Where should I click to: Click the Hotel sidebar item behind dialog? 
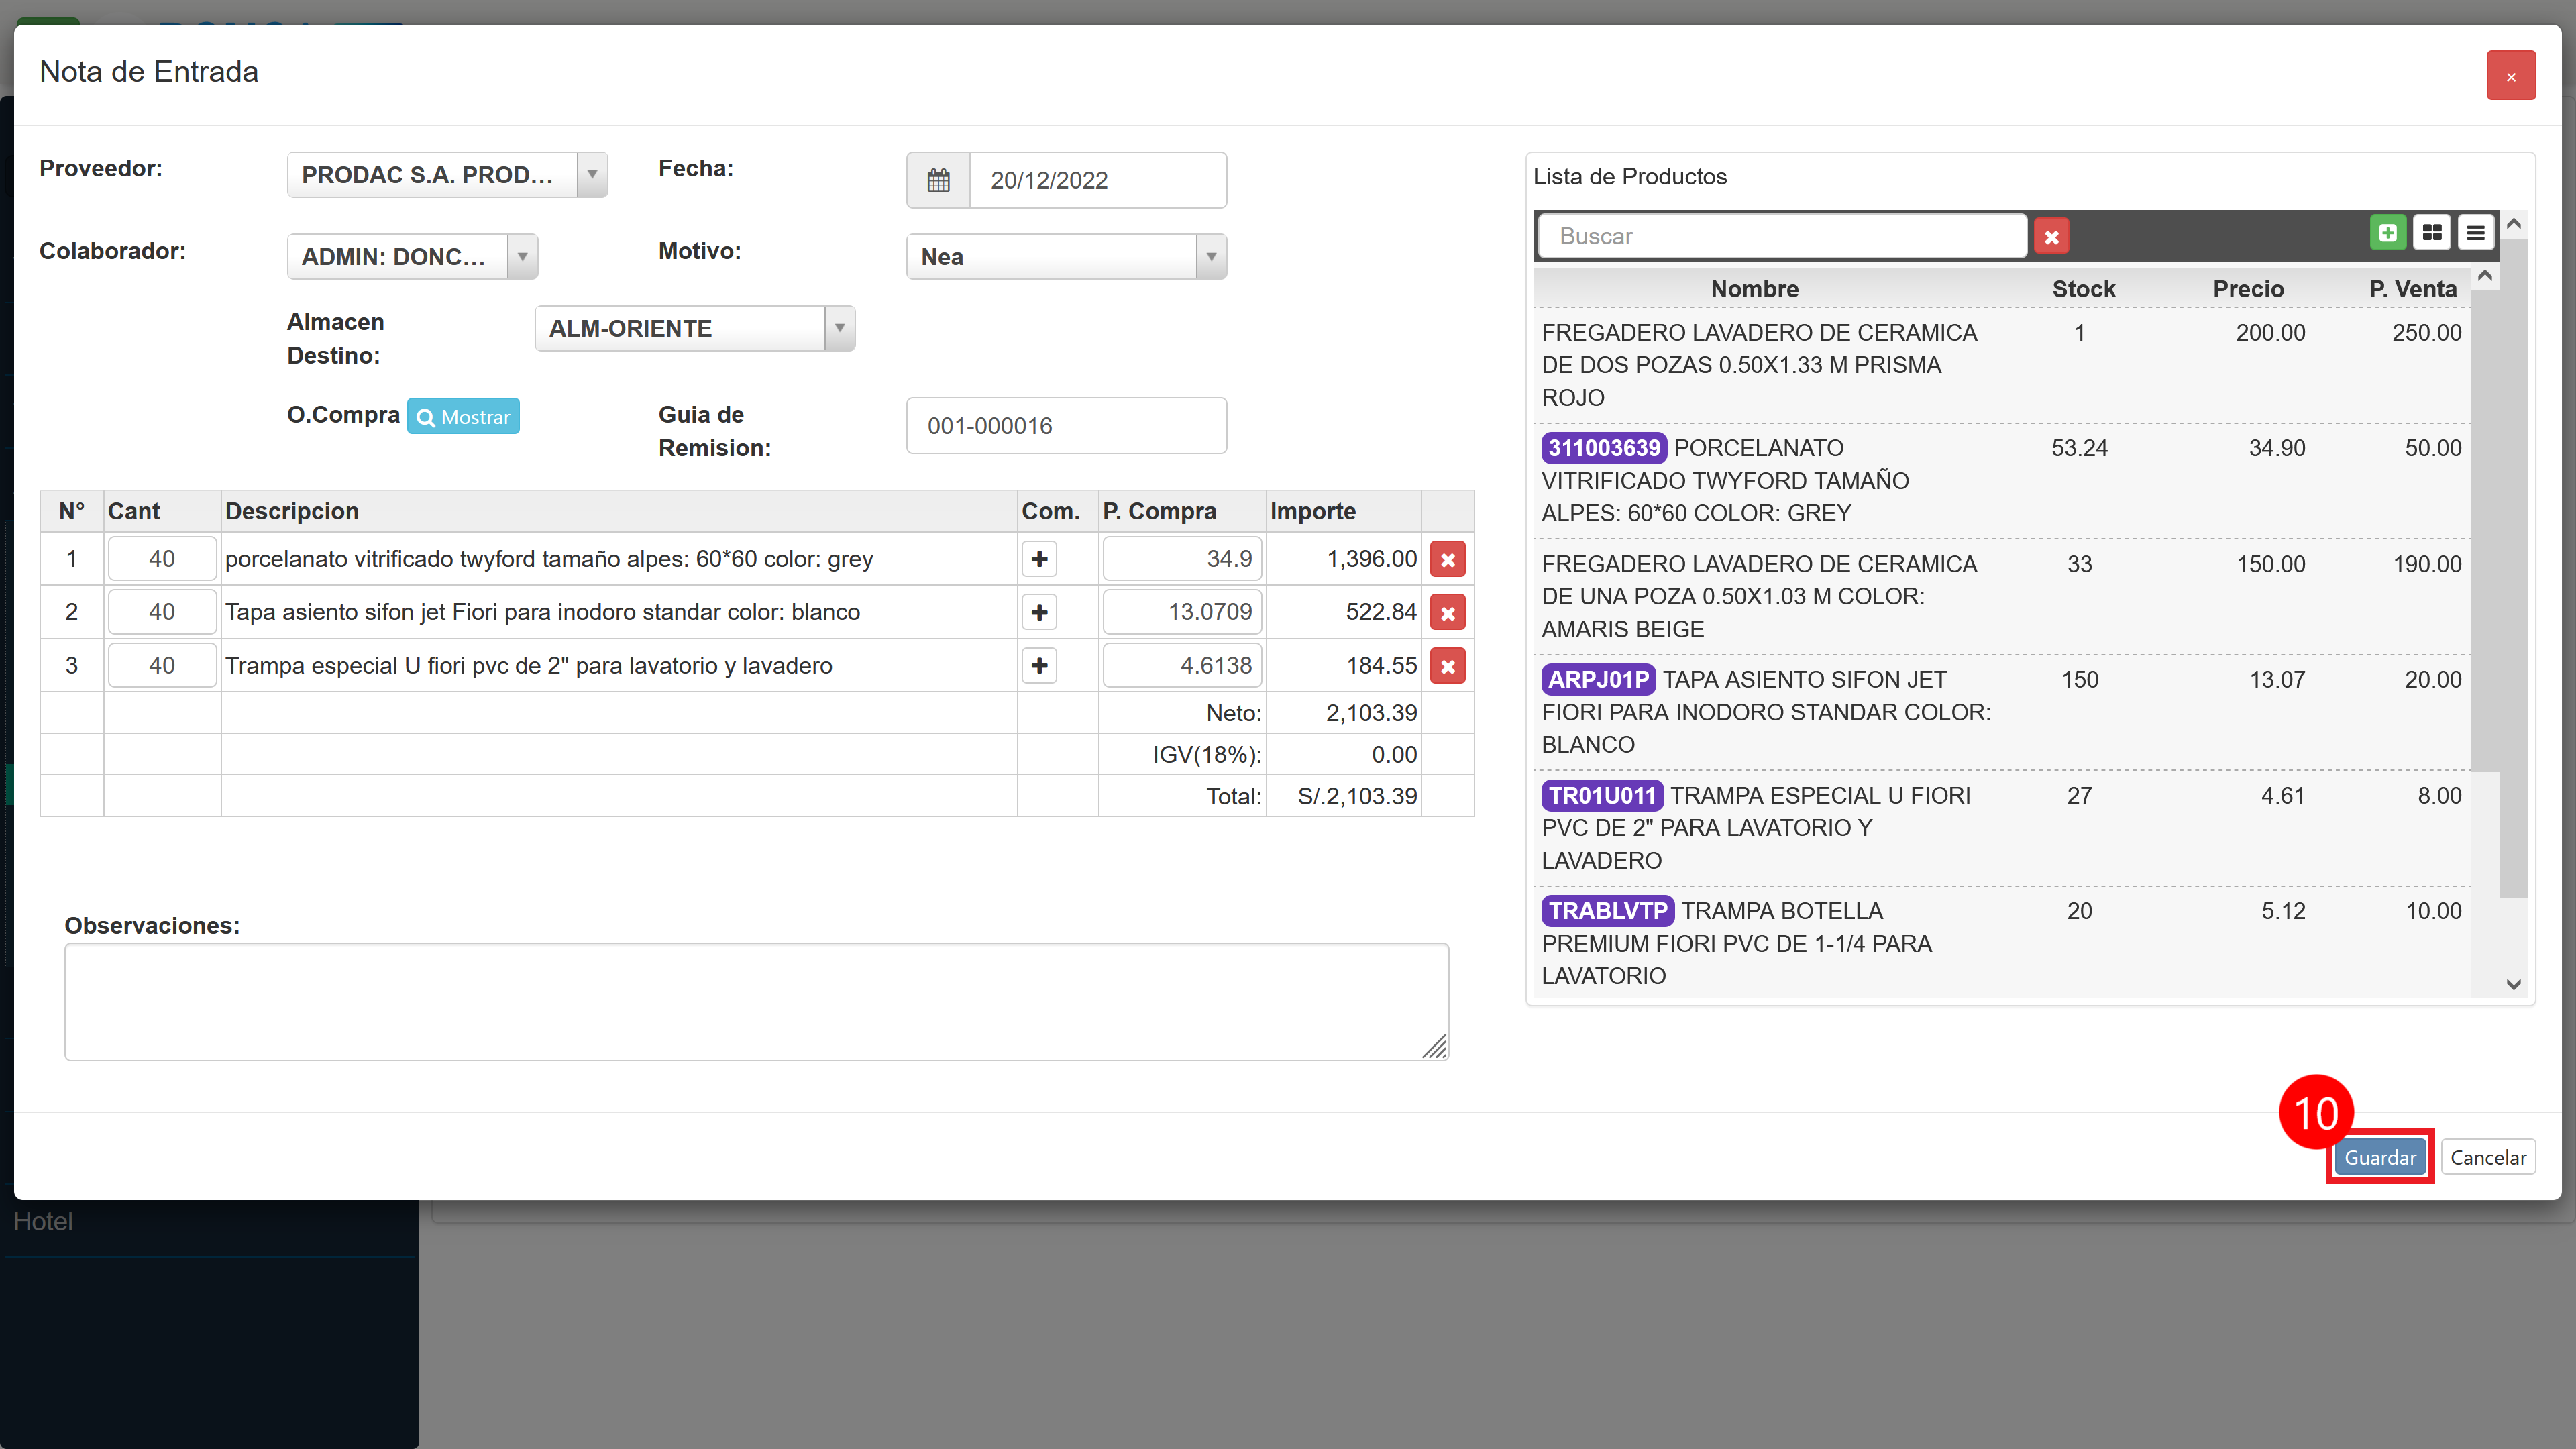[x=43, y=1221]
